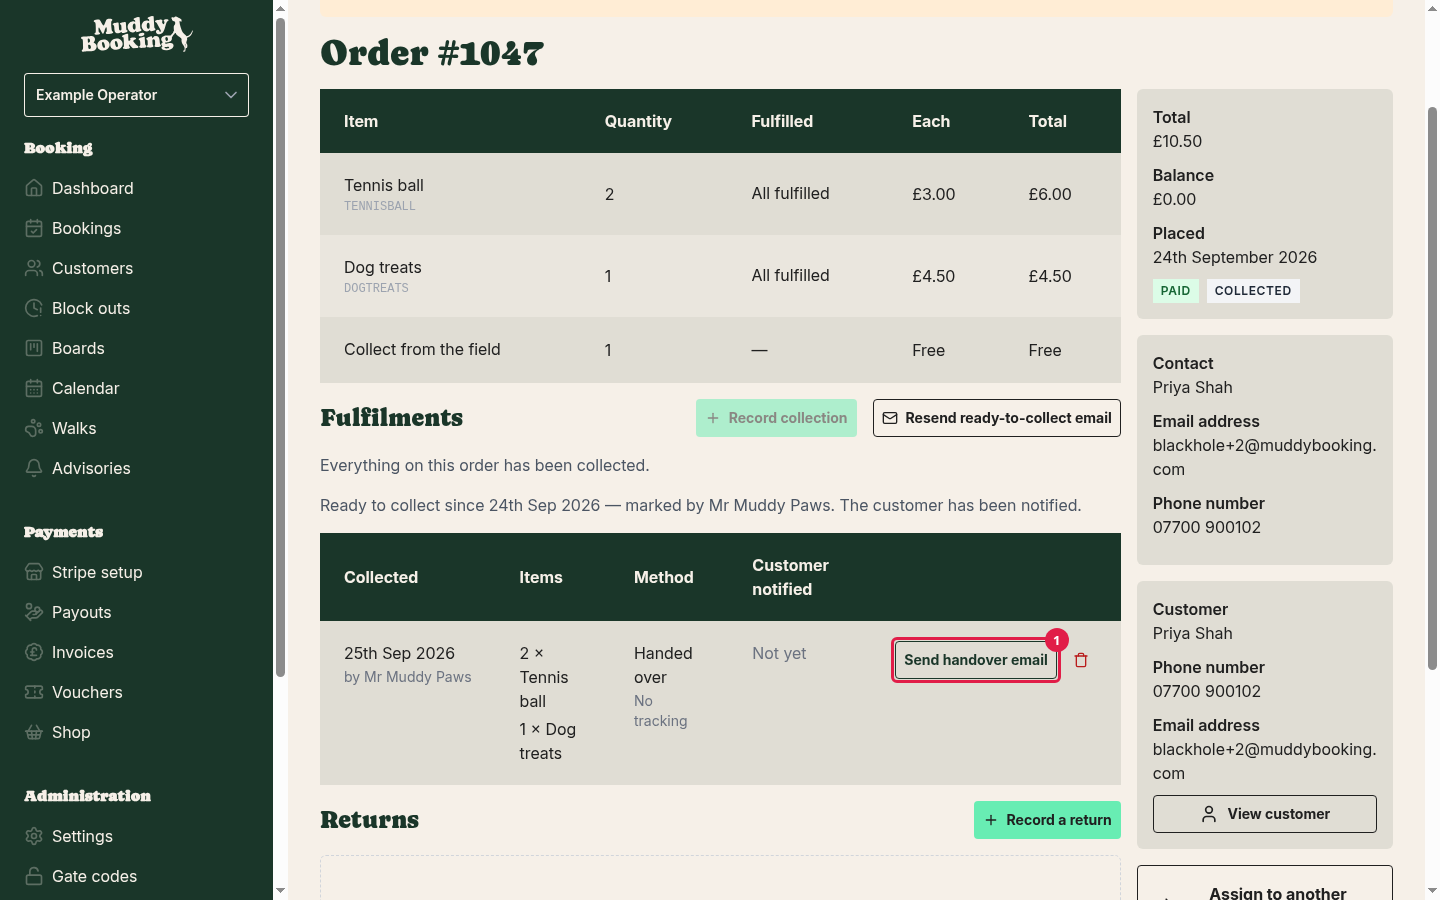Click the Dog treats item name
Screen dimensions: 1440x900
383,267
